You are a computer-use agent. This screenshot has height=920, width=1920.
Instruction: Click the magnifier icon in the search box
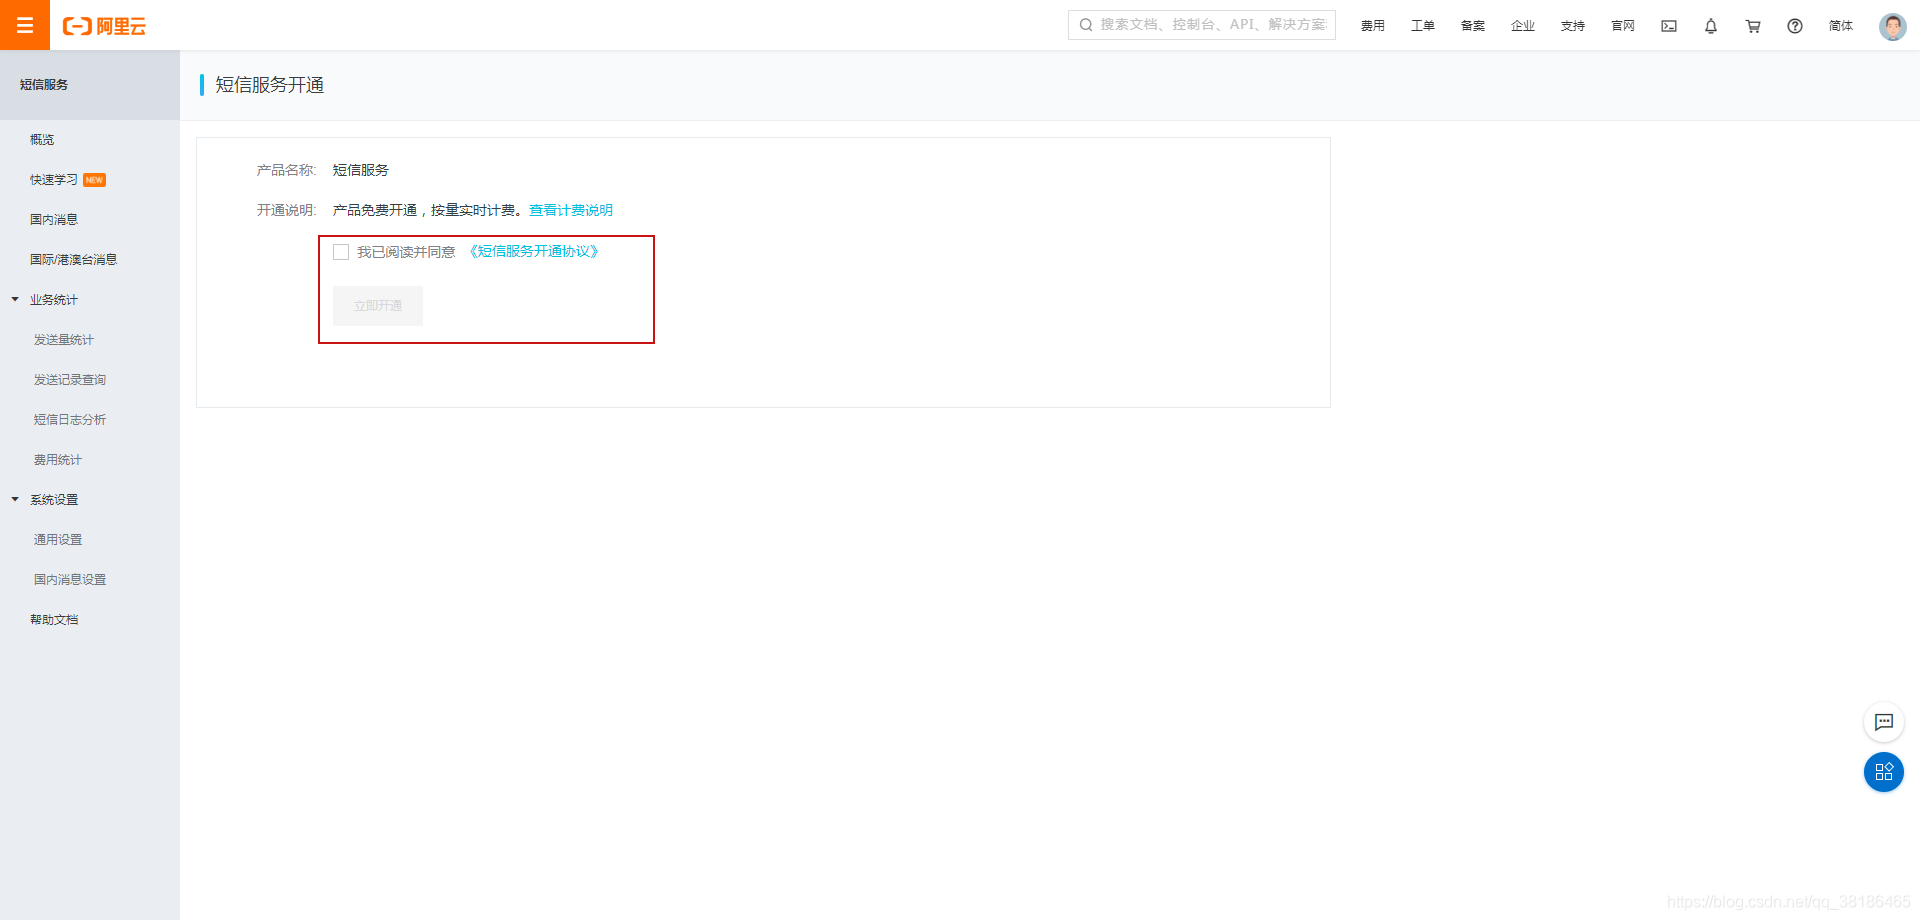[x=1086, y=25]
